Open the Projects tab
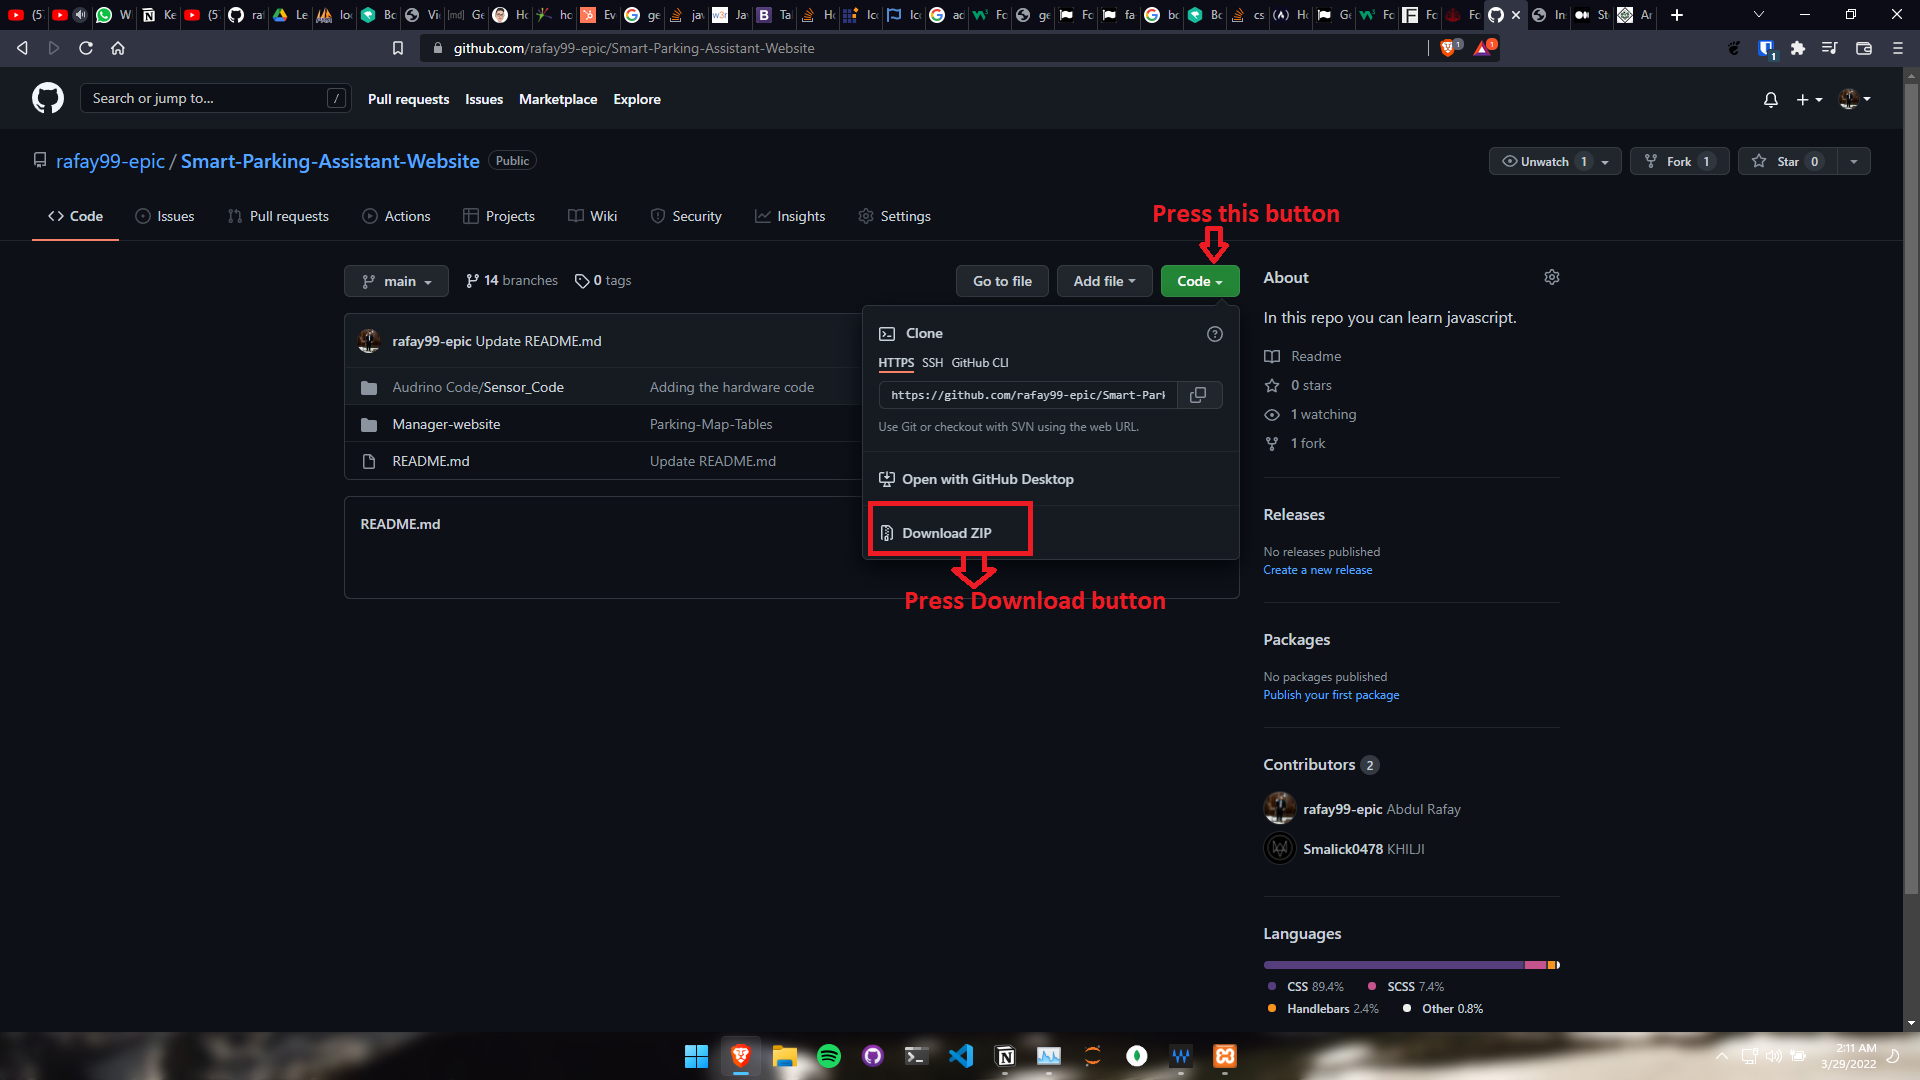The height and width of the screenshot is (1080, 1920). (499, 216)
